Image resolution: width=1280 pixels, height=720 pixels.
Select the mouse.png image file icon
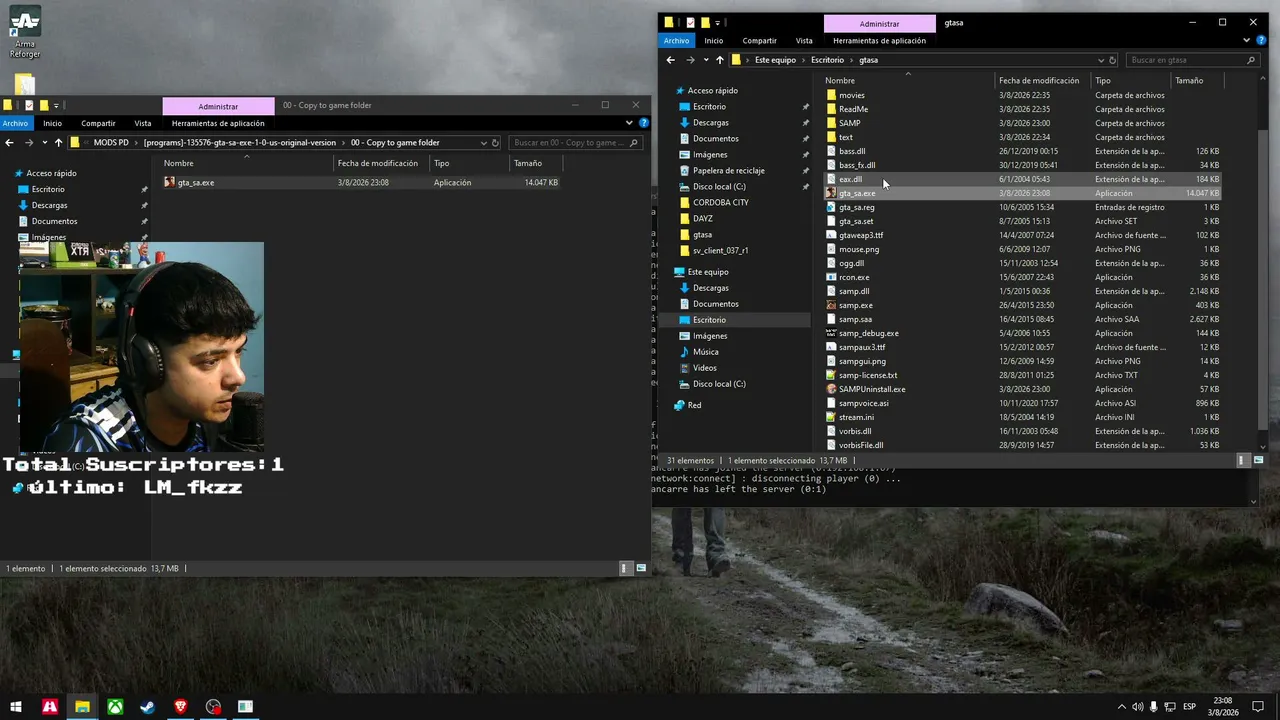(x=831, y=249)
